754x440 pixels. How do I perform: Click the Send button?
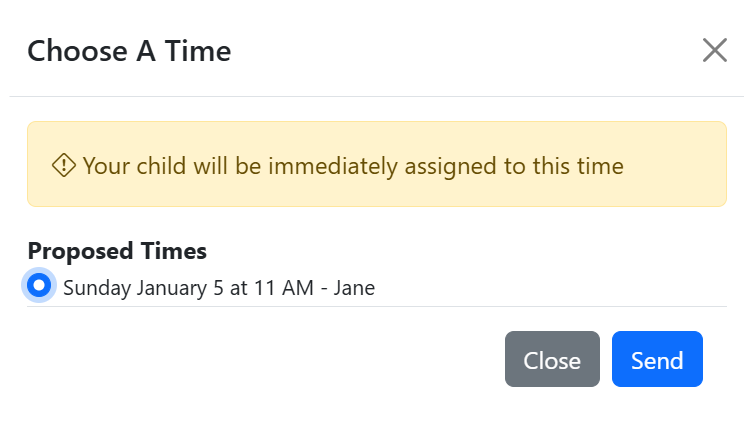pos(657,359)
